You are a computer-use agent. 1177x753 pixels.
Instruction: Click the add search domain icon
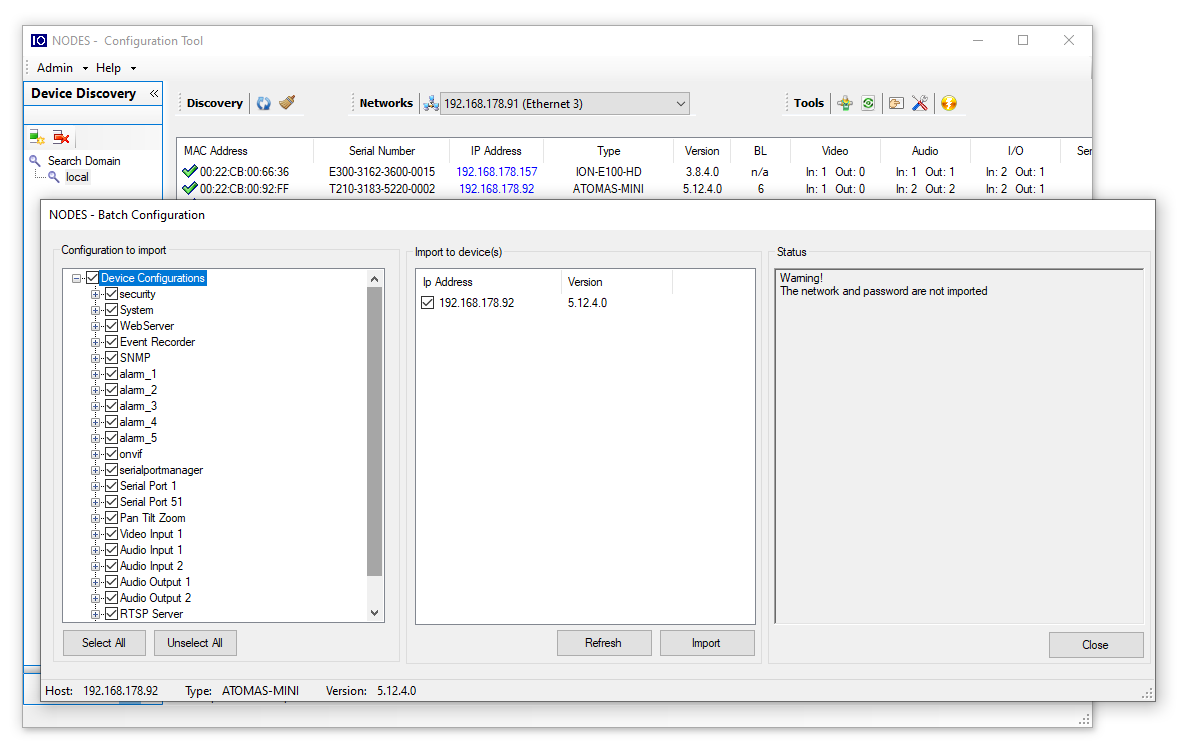[37, 137]
